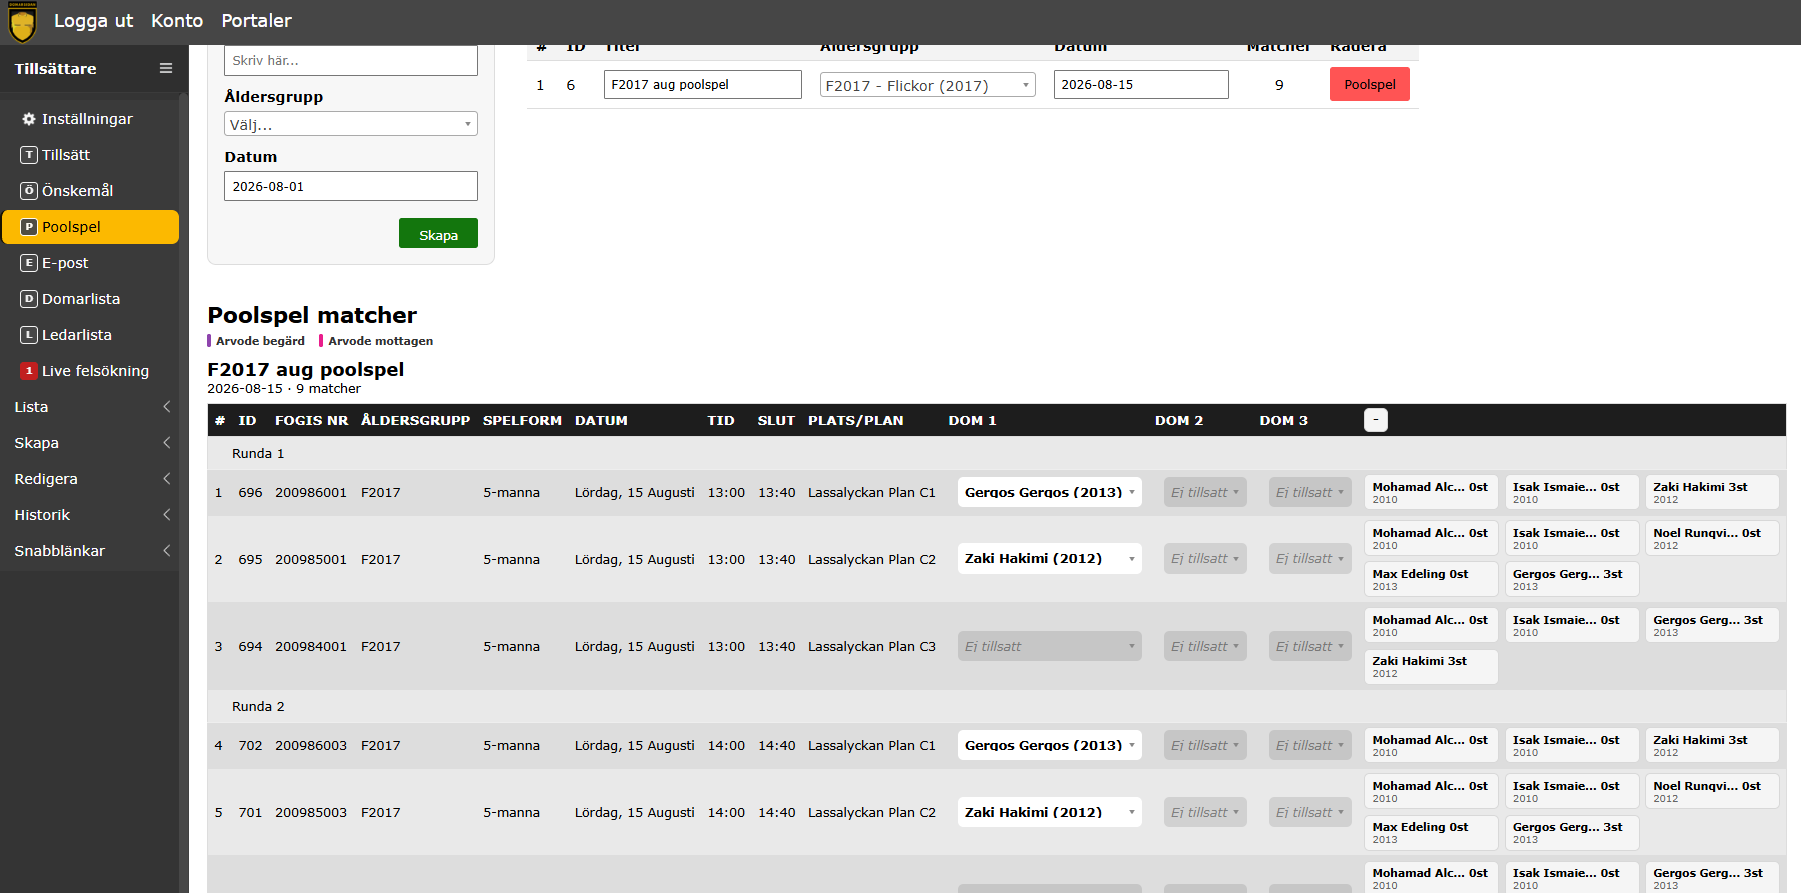Open the Åldersgrupp Välj... dropdown

pos(351,124)
